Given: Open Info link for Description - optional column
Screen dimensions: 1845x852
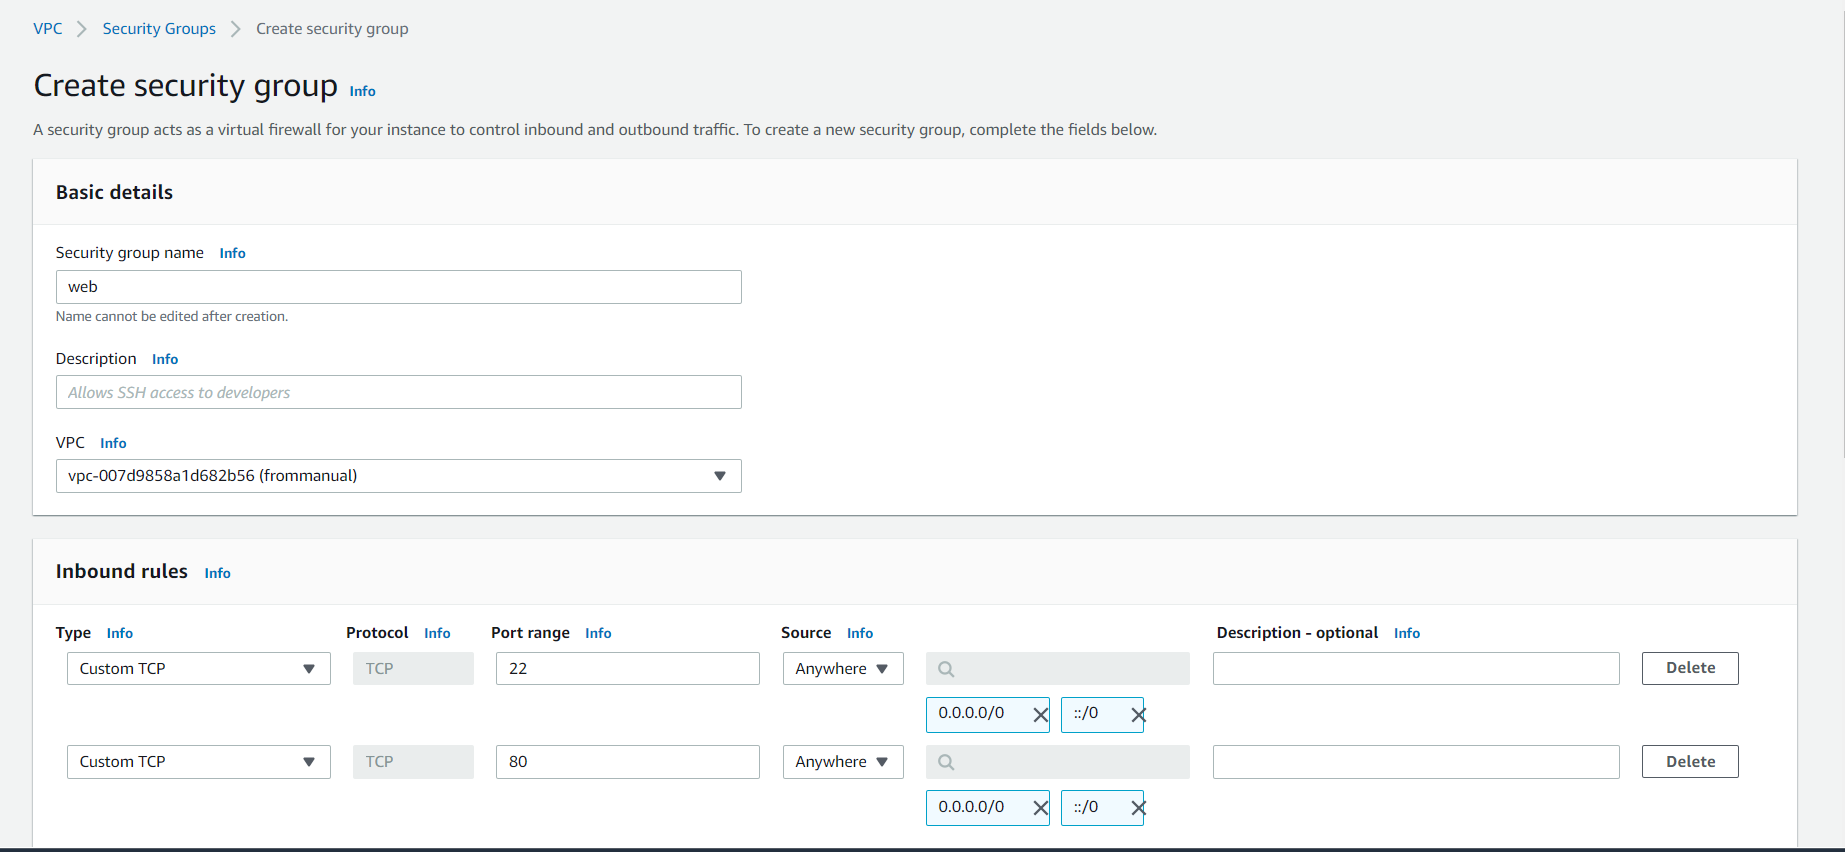Looking at the screenshot, I should point(1407,633).
